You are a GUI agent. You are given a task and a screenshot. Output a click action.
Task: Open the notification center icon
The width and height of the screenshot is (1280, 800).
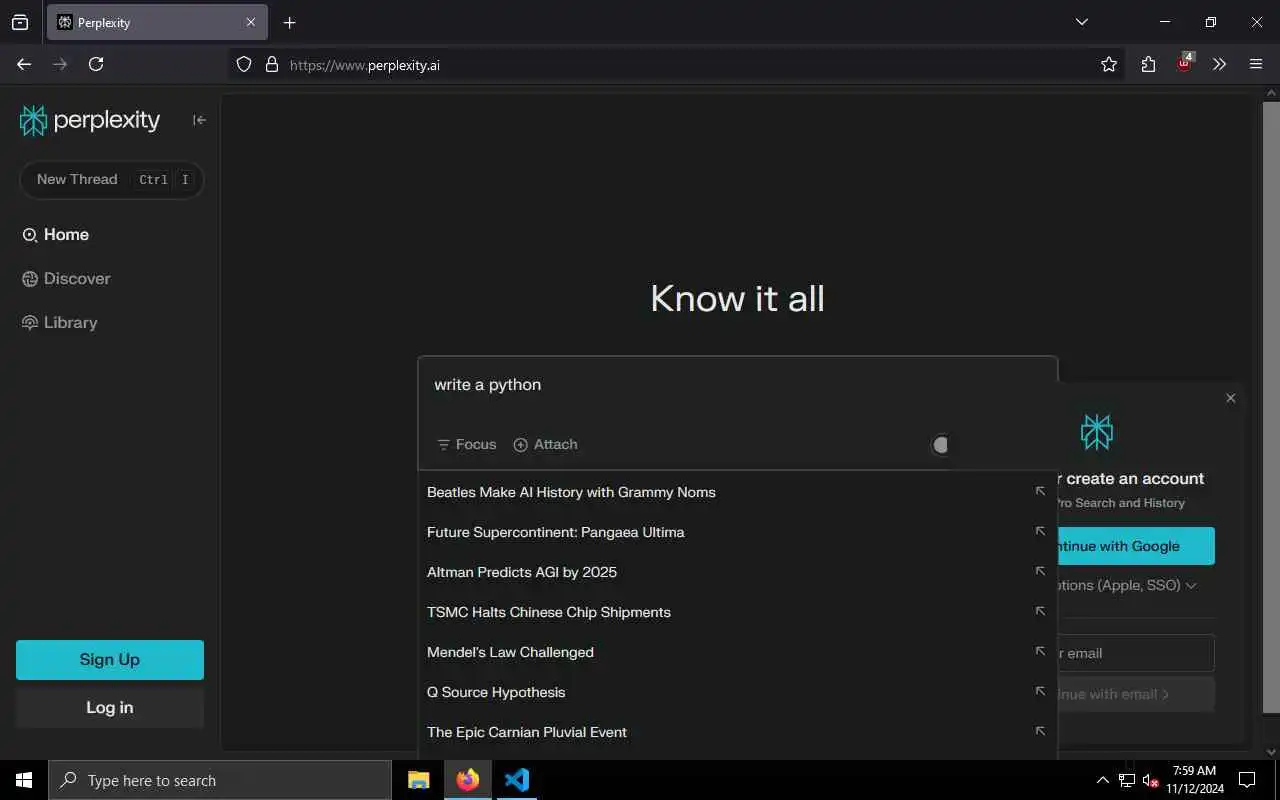tap(1247, 780)
